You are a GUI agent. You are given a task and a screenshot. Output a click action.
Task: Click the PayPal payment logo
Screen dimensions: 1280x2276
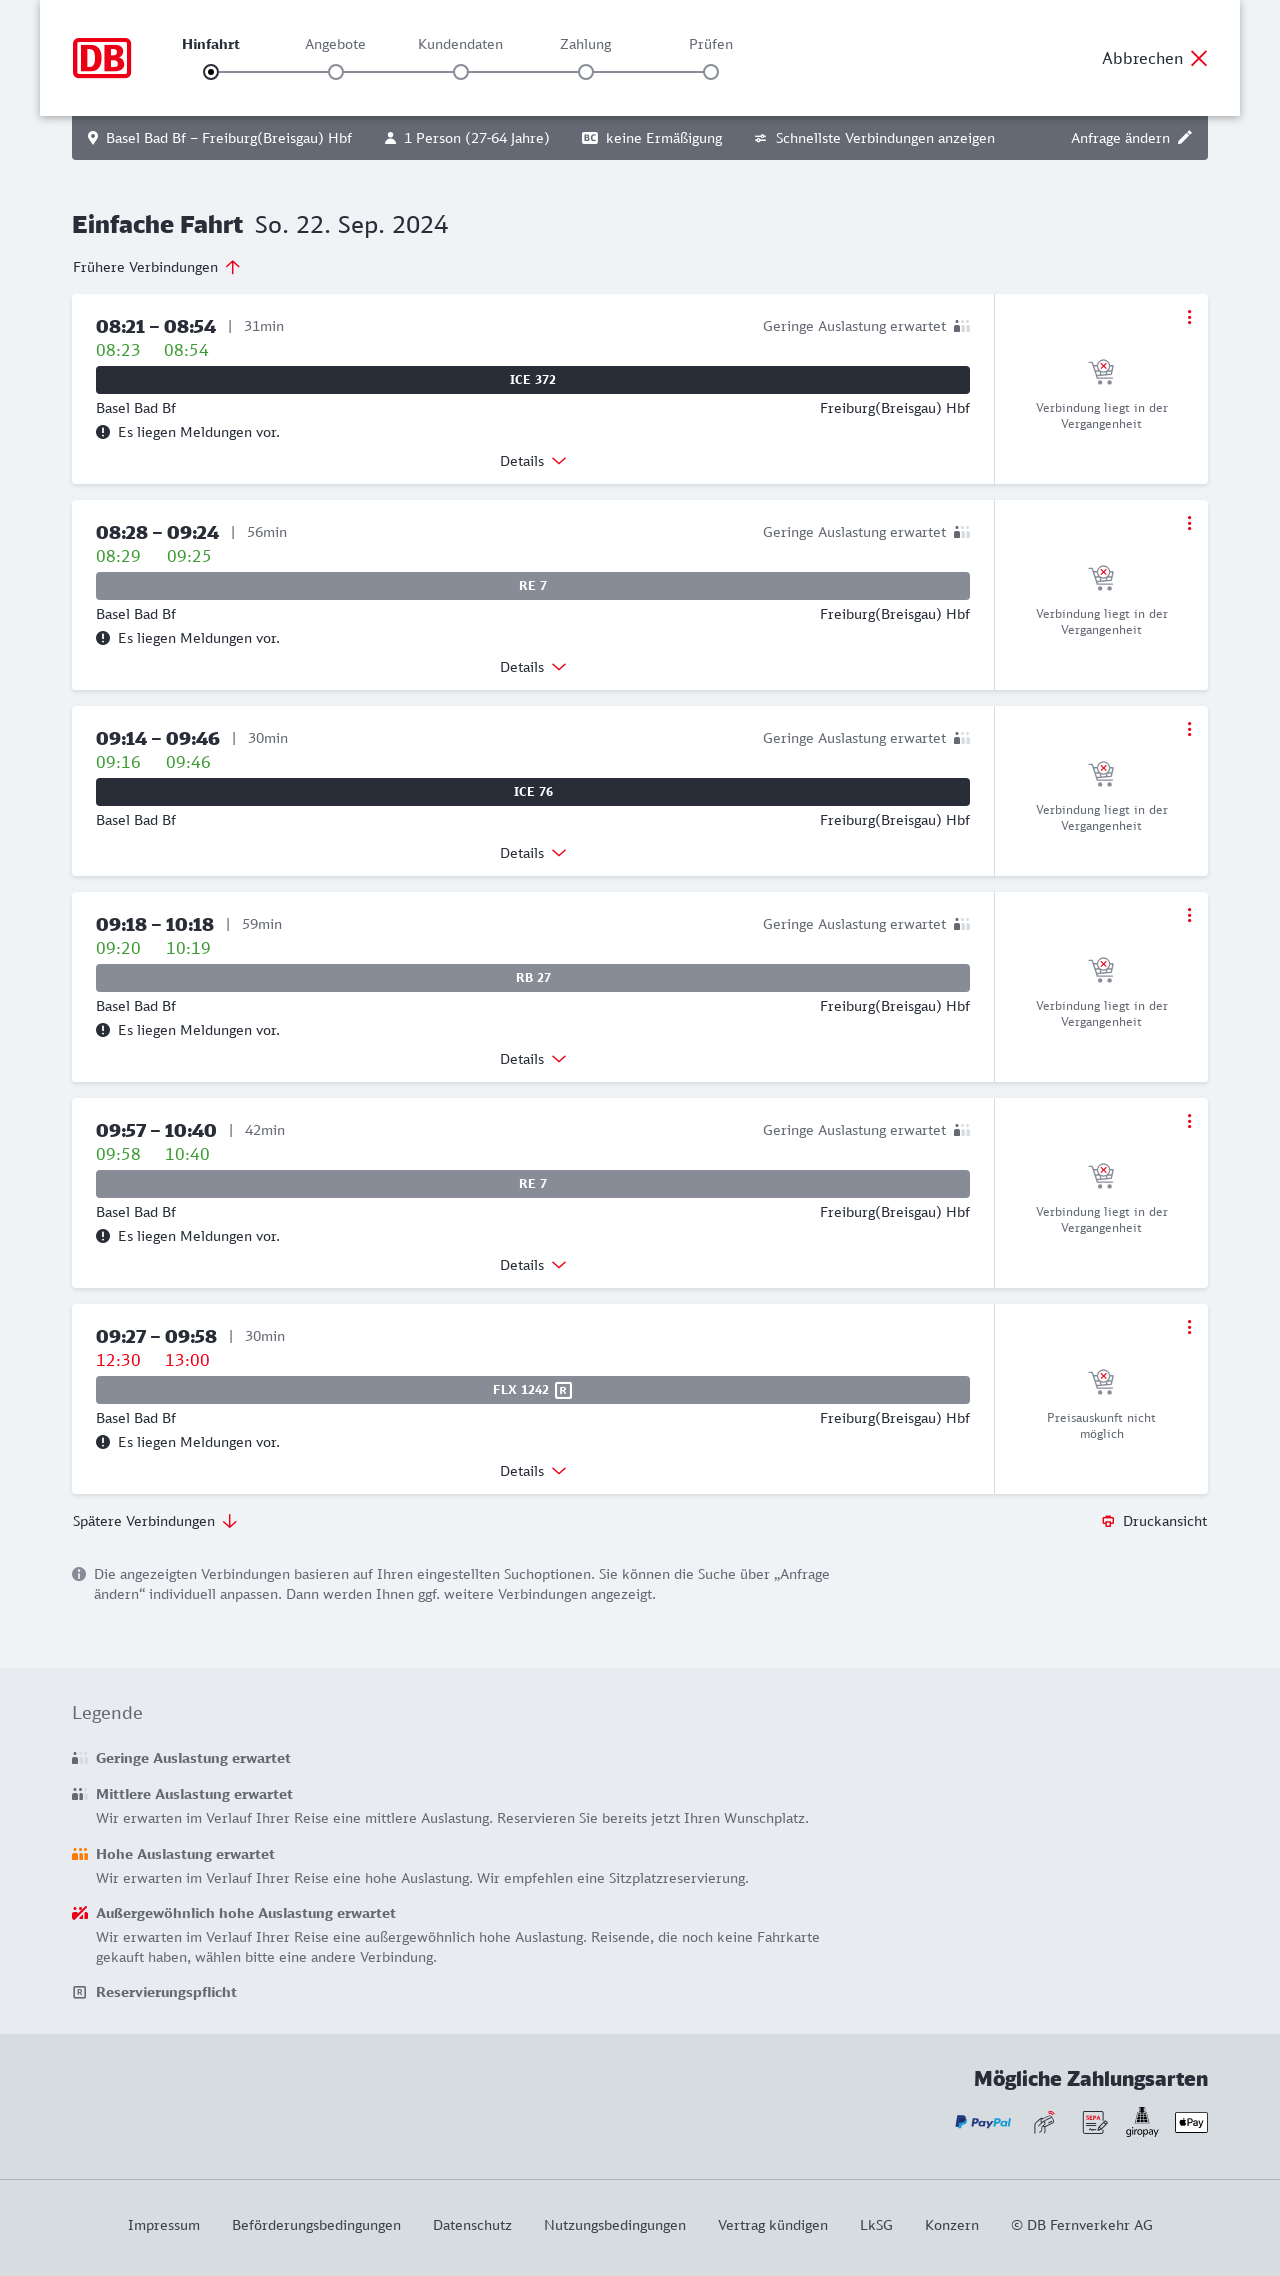[983, 2122]
